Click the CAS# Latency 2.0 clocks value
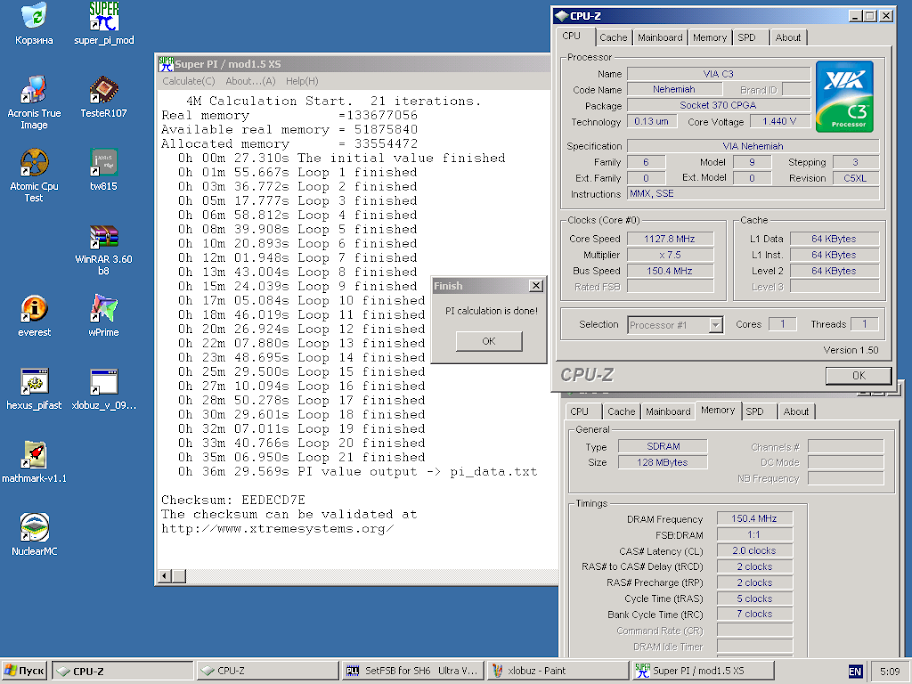912x684 pixels. tap(754, 551)
